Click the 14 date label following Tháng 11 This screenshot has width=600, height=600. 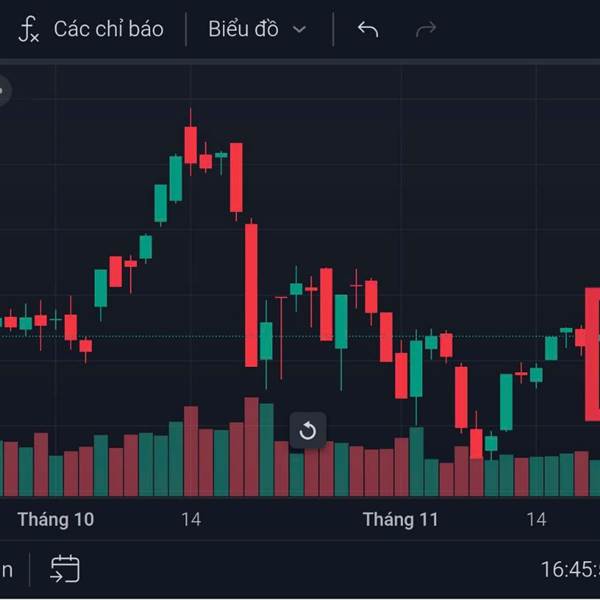[x=537, y=520]
